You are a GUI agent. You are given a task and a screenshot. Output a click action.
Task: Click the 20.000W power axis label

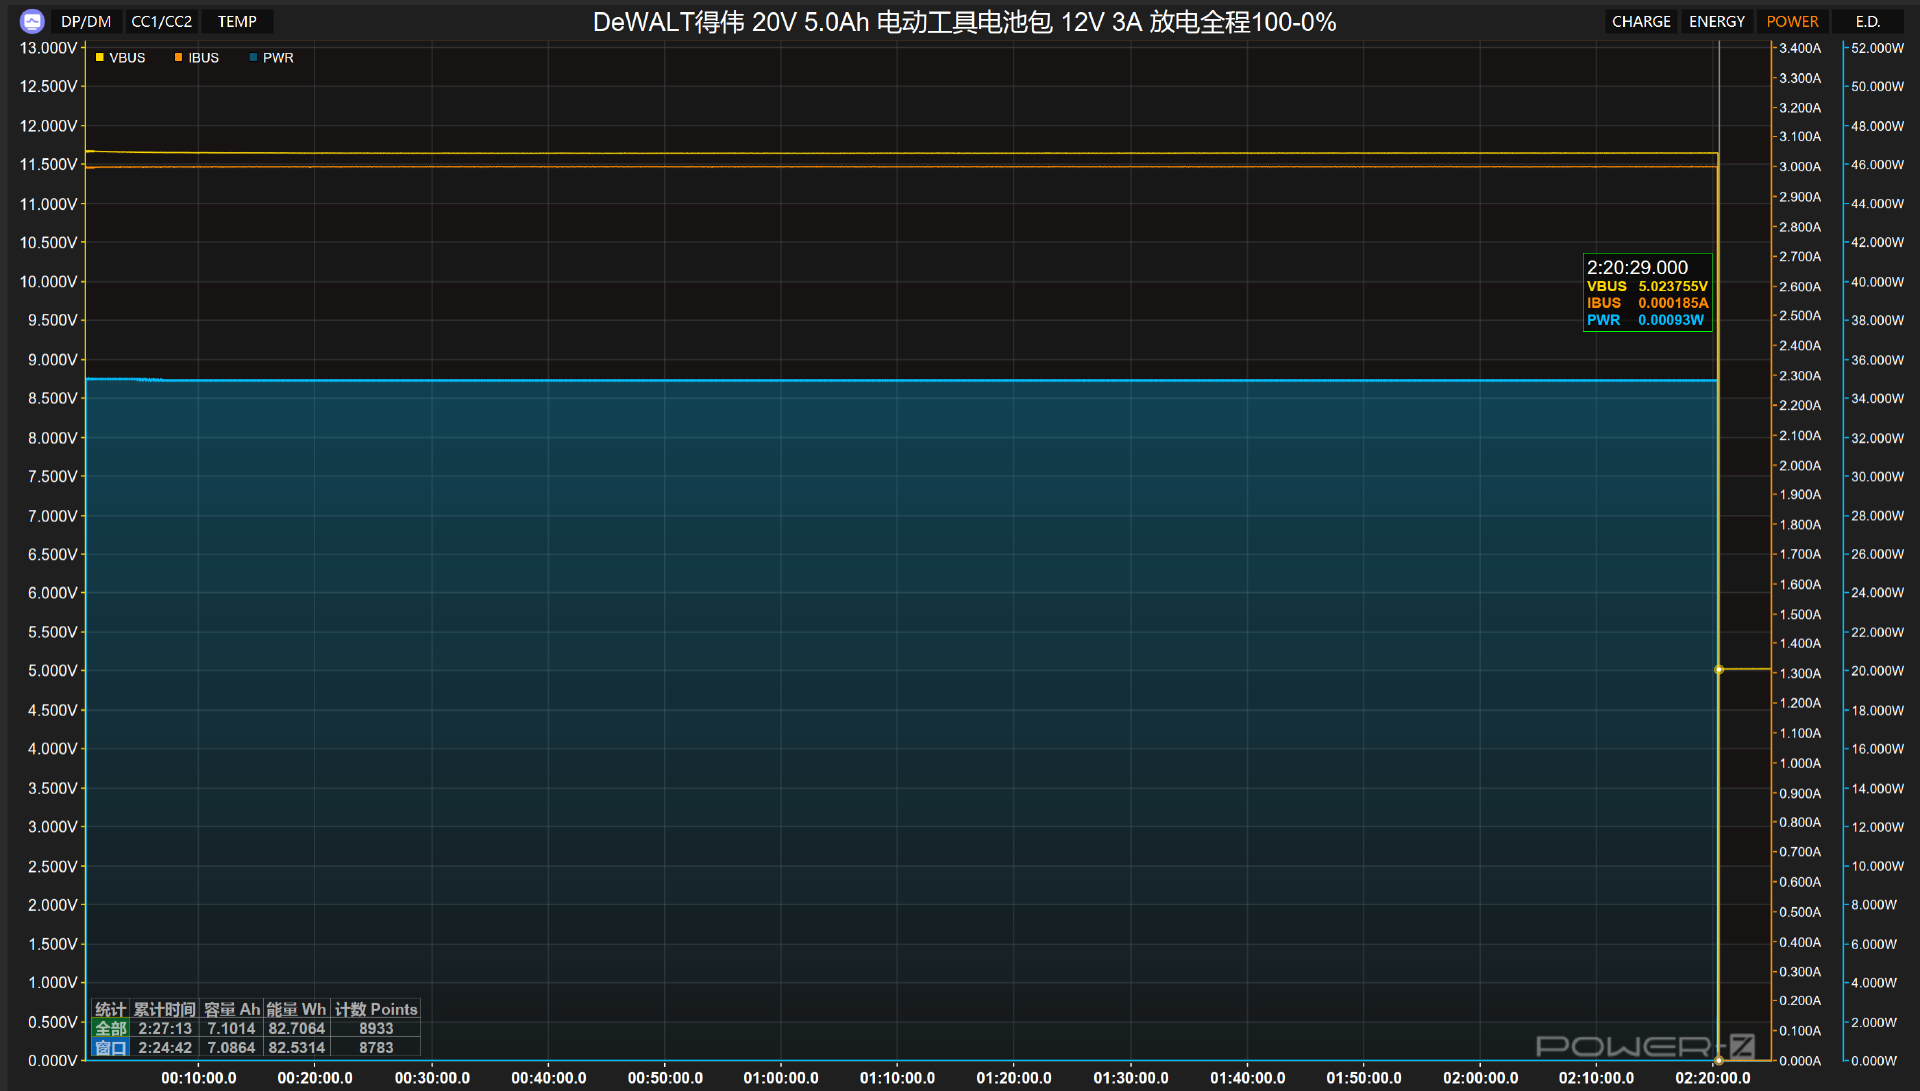coord(1878,670)
